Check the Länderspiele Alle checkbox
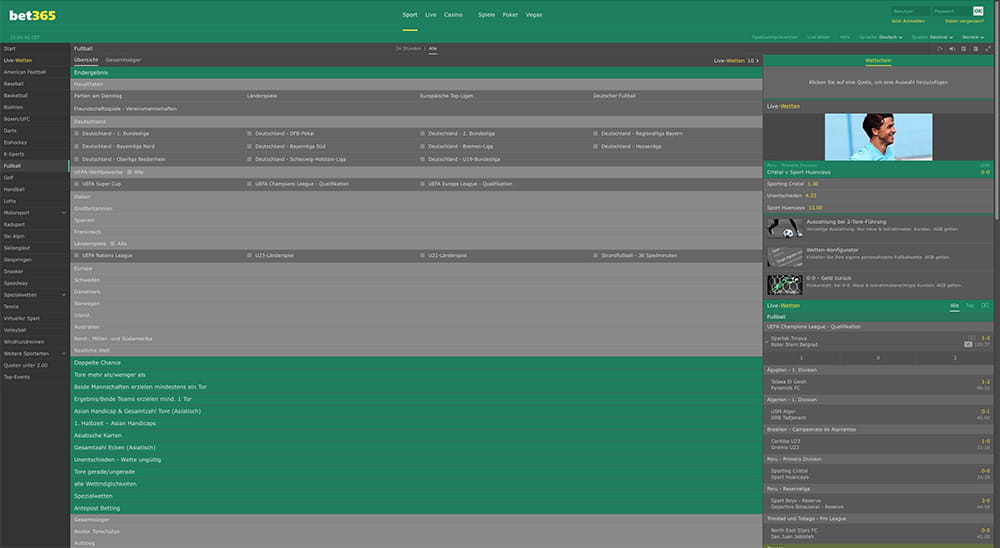The width and height of the screenshot is (1000, 548). pos(113,244)
